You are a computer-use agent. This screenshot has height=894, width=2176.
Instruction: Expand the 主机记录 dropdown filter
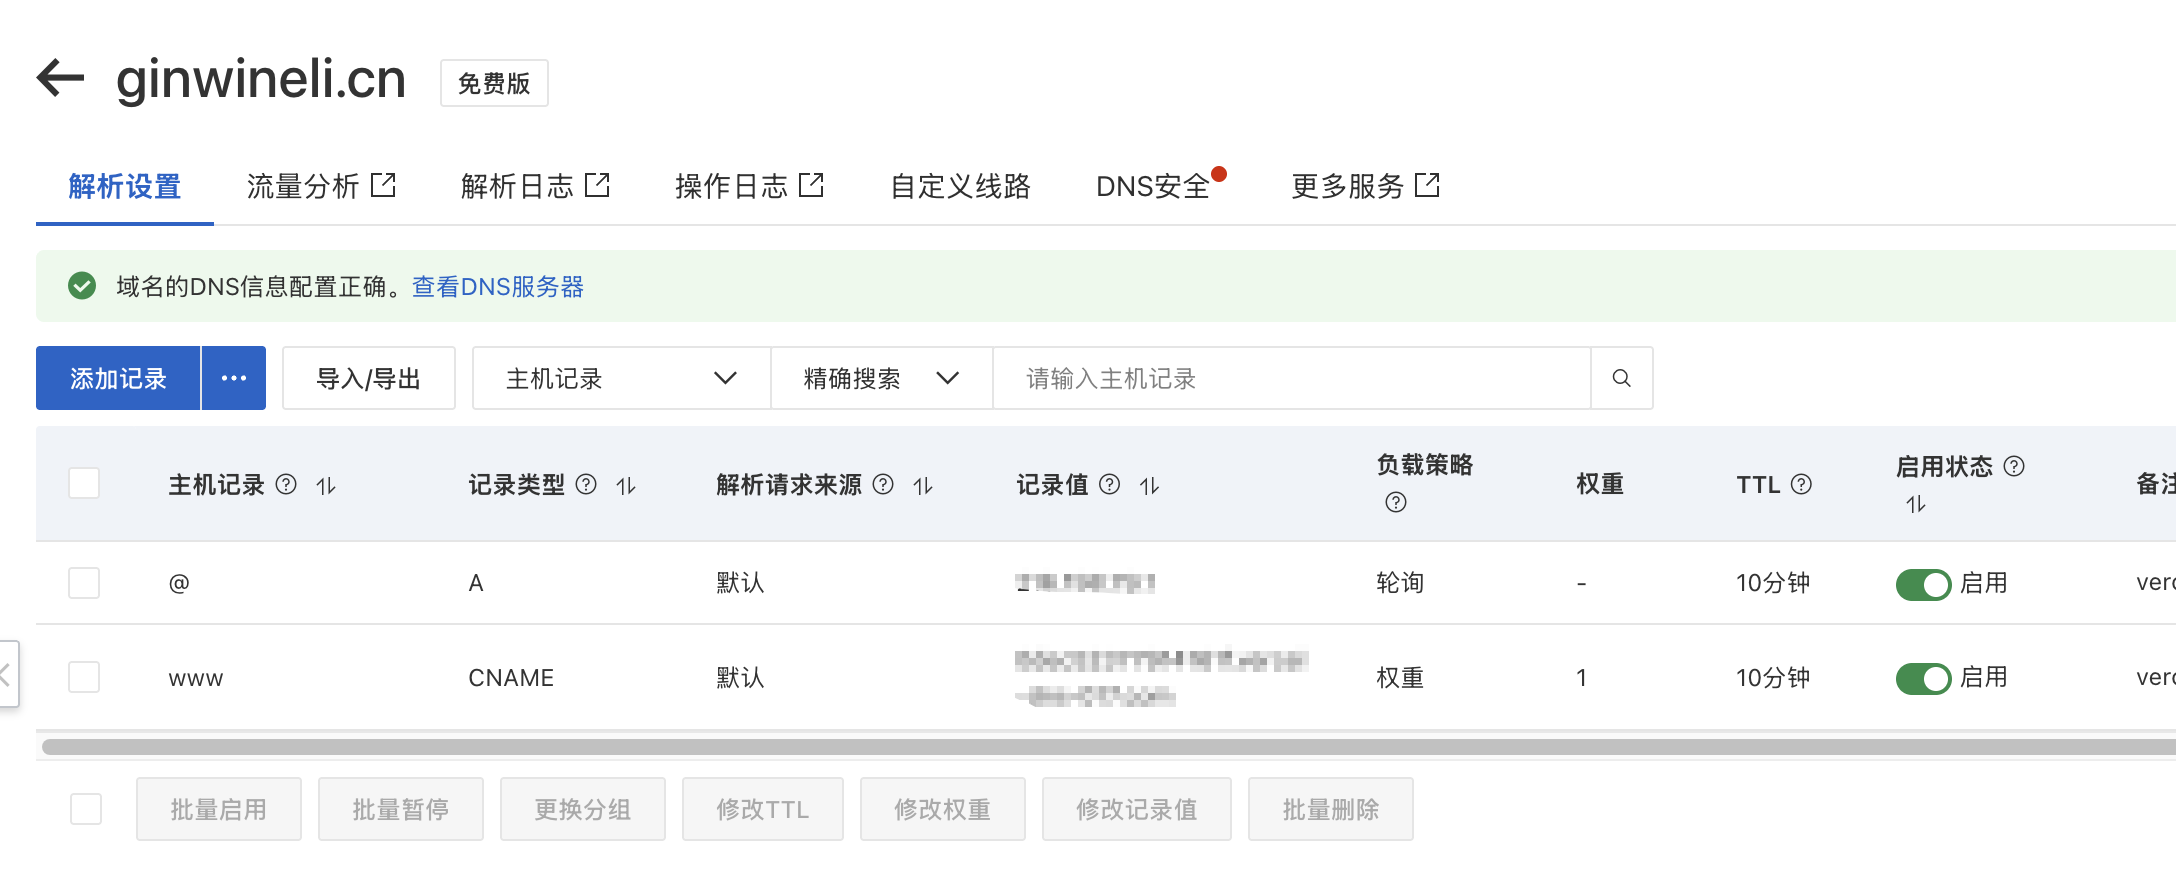(621, 378)
